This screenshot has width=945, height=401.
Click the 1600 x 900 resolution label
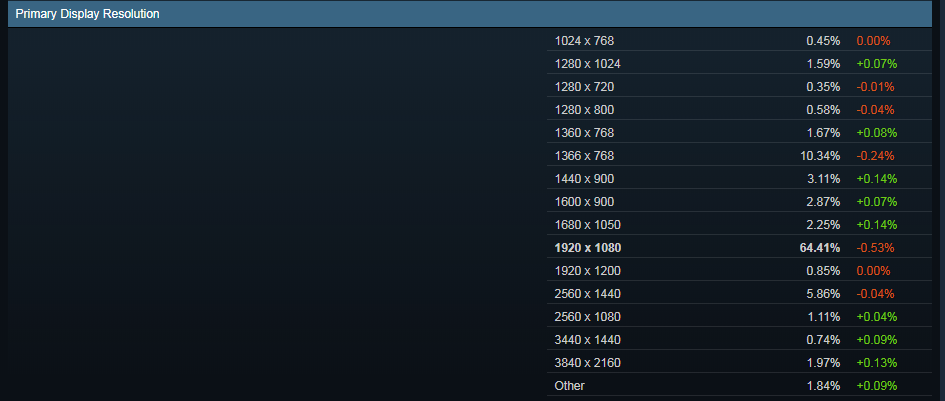(584, 202)
